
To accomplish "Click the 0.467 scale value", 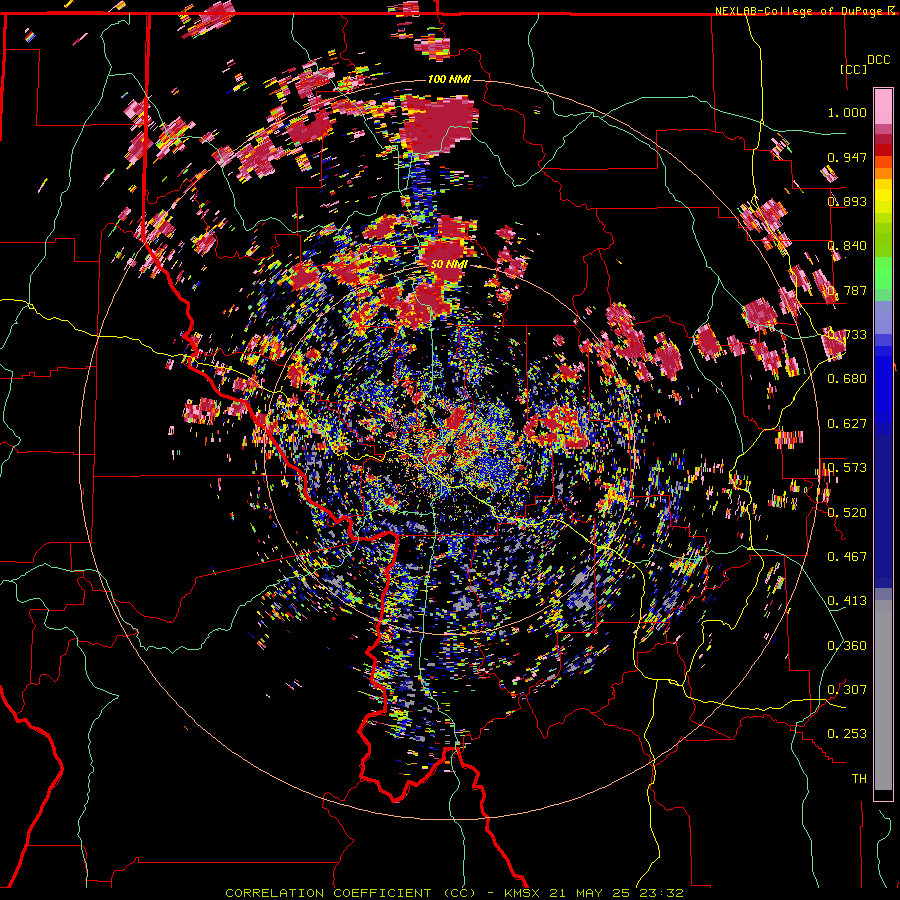I will (x=847, y=557).
